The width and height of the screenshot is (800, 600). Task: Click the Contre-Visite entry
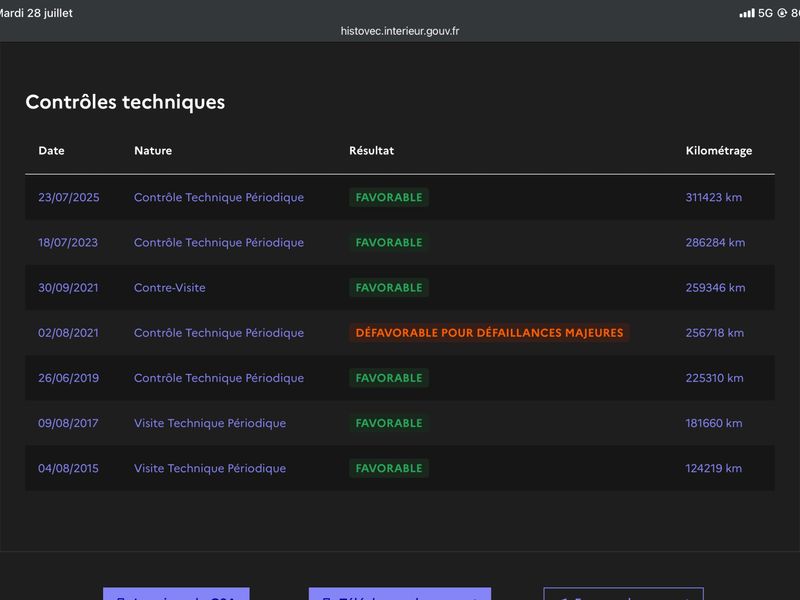click(x=169, y=288)
